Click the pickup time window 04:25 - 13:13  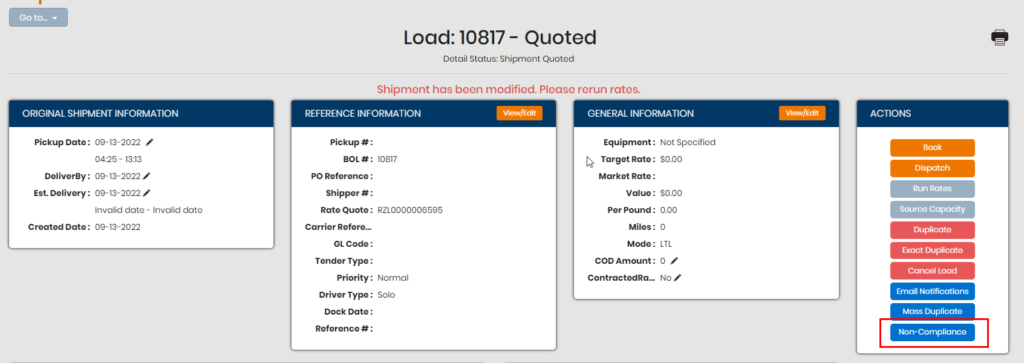click(x=118, y=159)
